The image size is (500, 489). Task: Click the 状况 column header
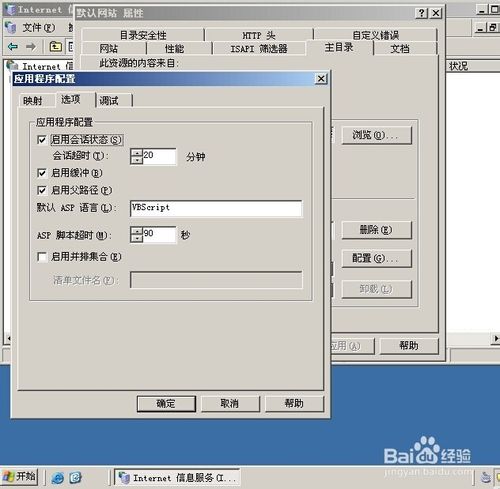(x=473, y=66)
